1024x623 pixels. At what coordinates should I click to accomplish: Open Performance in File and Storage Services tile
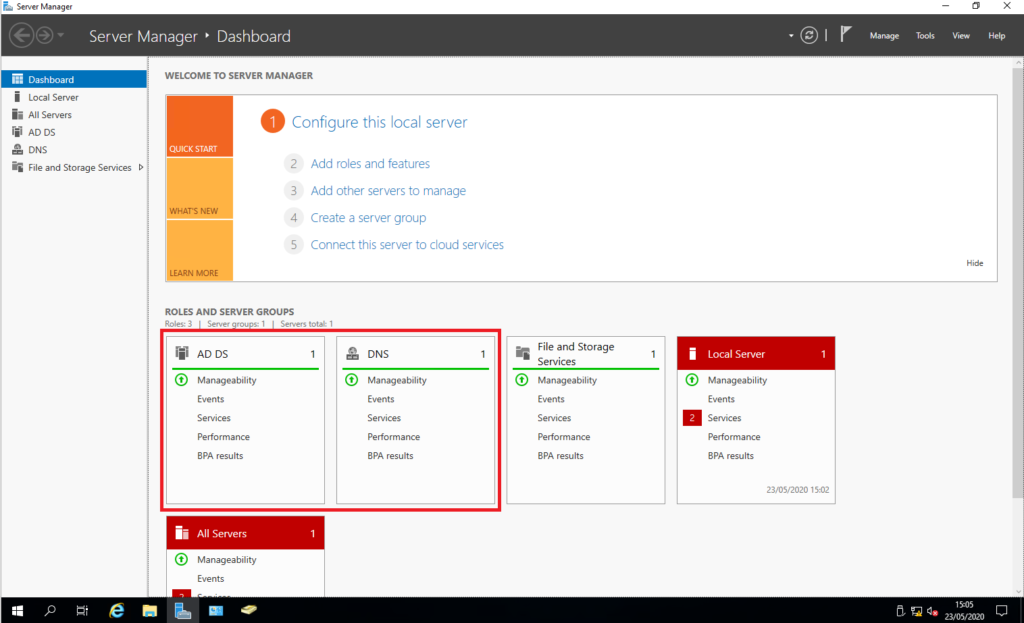pos(564,437)
